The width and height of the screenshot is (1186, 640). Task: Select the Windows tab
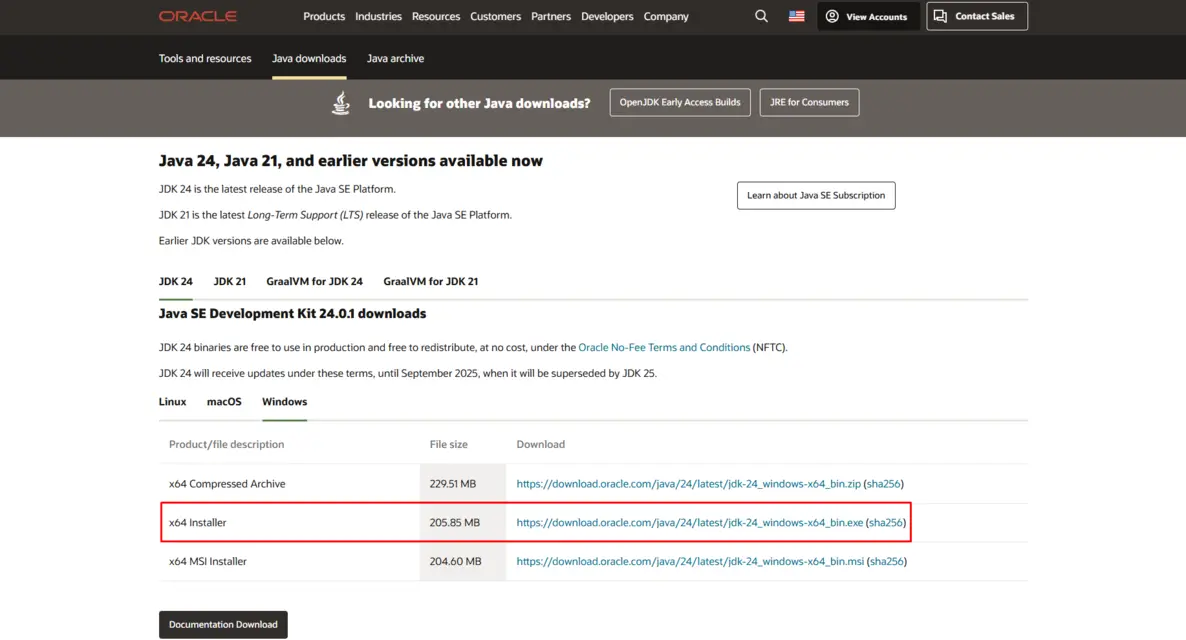pos(284,402)
